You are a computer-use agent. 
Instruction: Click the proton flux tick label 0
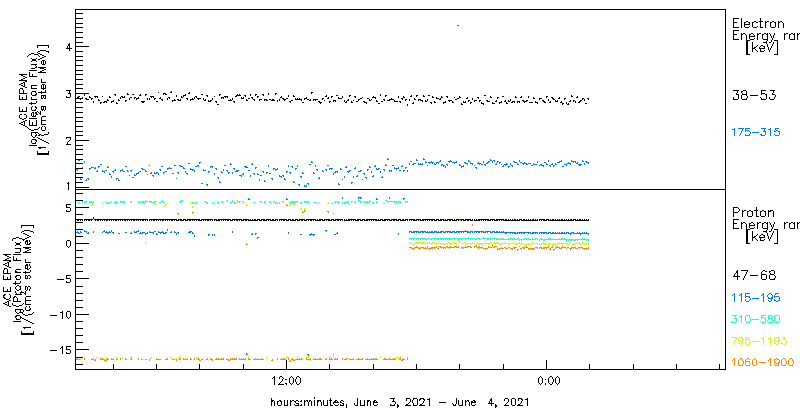point(67,243)
